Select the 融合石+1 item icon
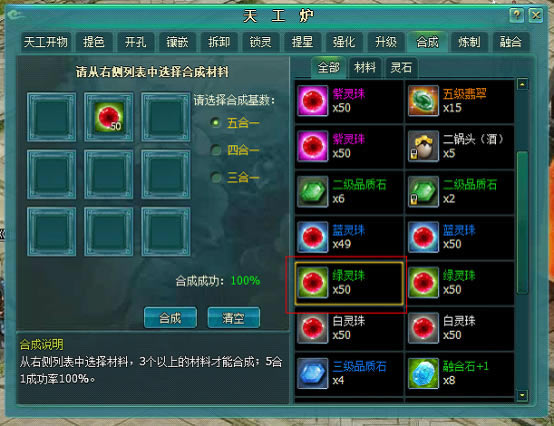The image size is (554, 426). click(x=423, y=373)
